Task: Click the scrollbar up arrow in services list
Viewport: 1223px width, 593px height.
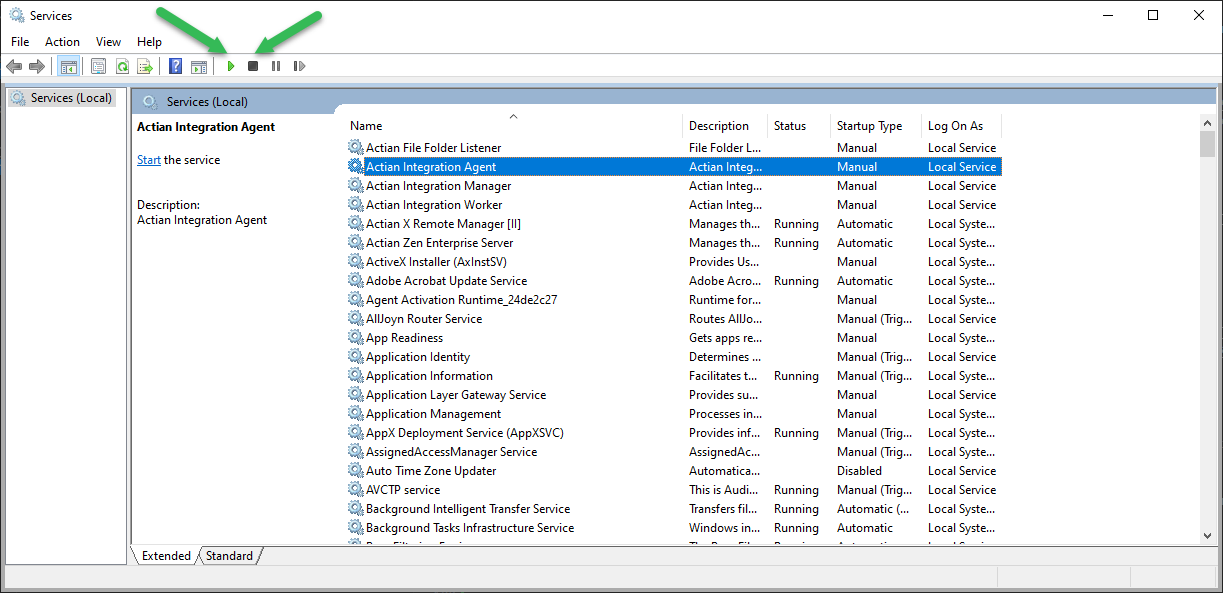Action: pos(1207,123)
